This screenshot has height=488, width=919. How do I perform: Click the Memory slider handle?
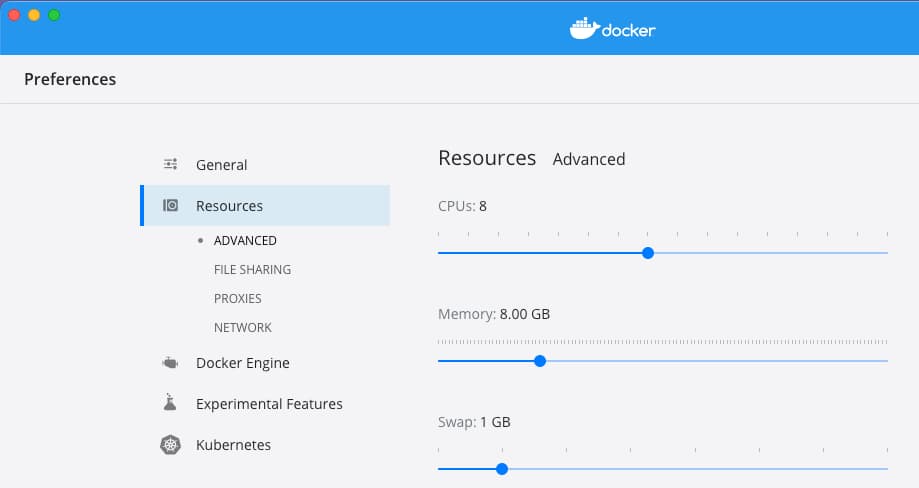tap(540, 361)
